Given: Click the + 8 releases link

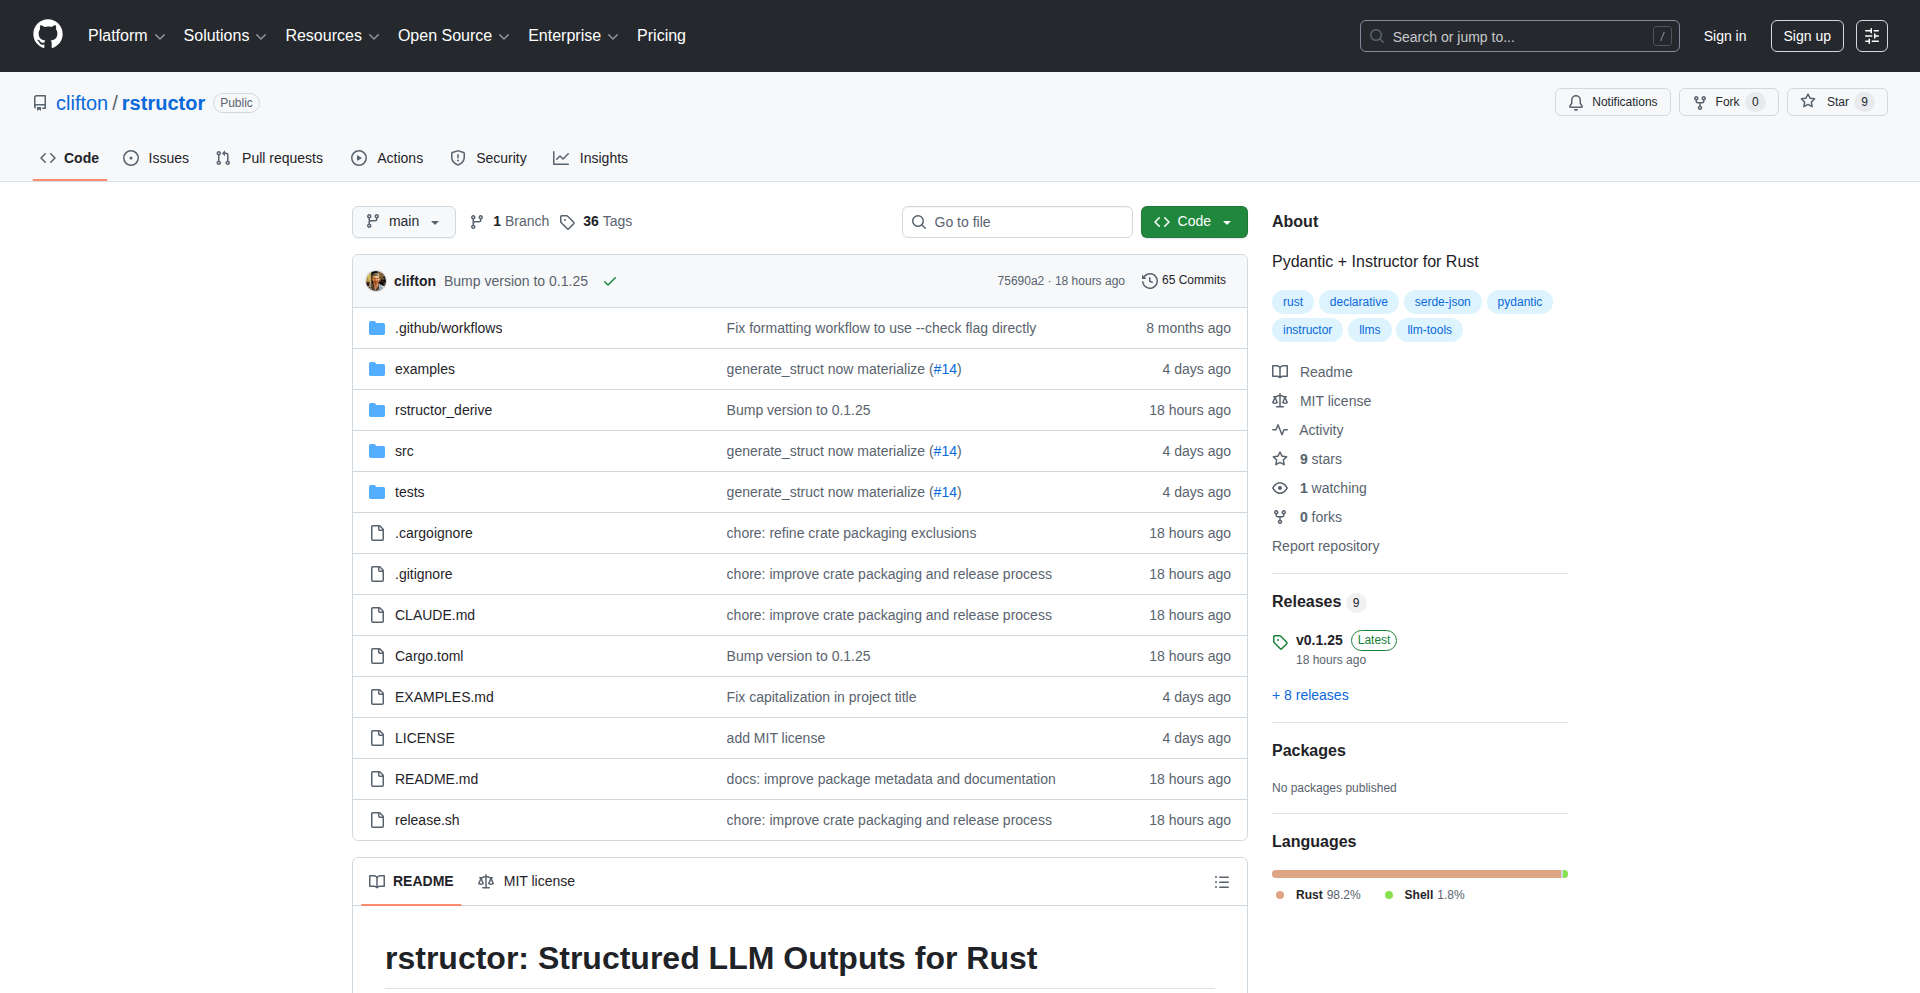Looking at the screenshot, I should point(1310,694).
